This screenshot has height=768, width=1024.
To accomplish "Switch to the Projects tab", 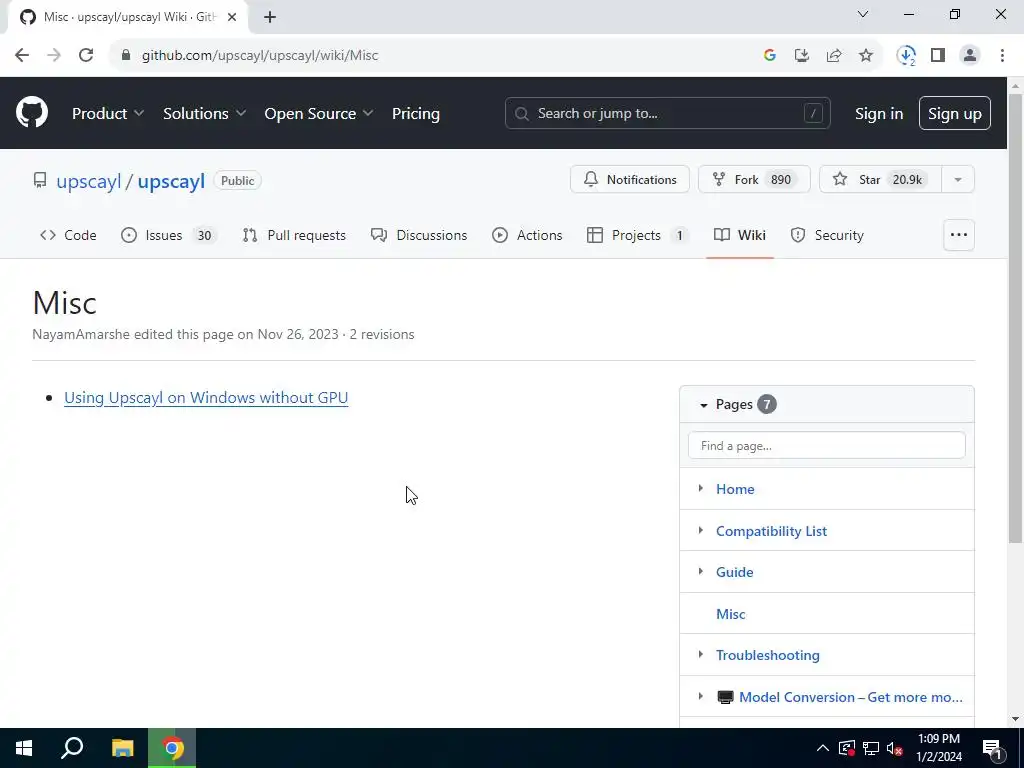I will point(638,235).
